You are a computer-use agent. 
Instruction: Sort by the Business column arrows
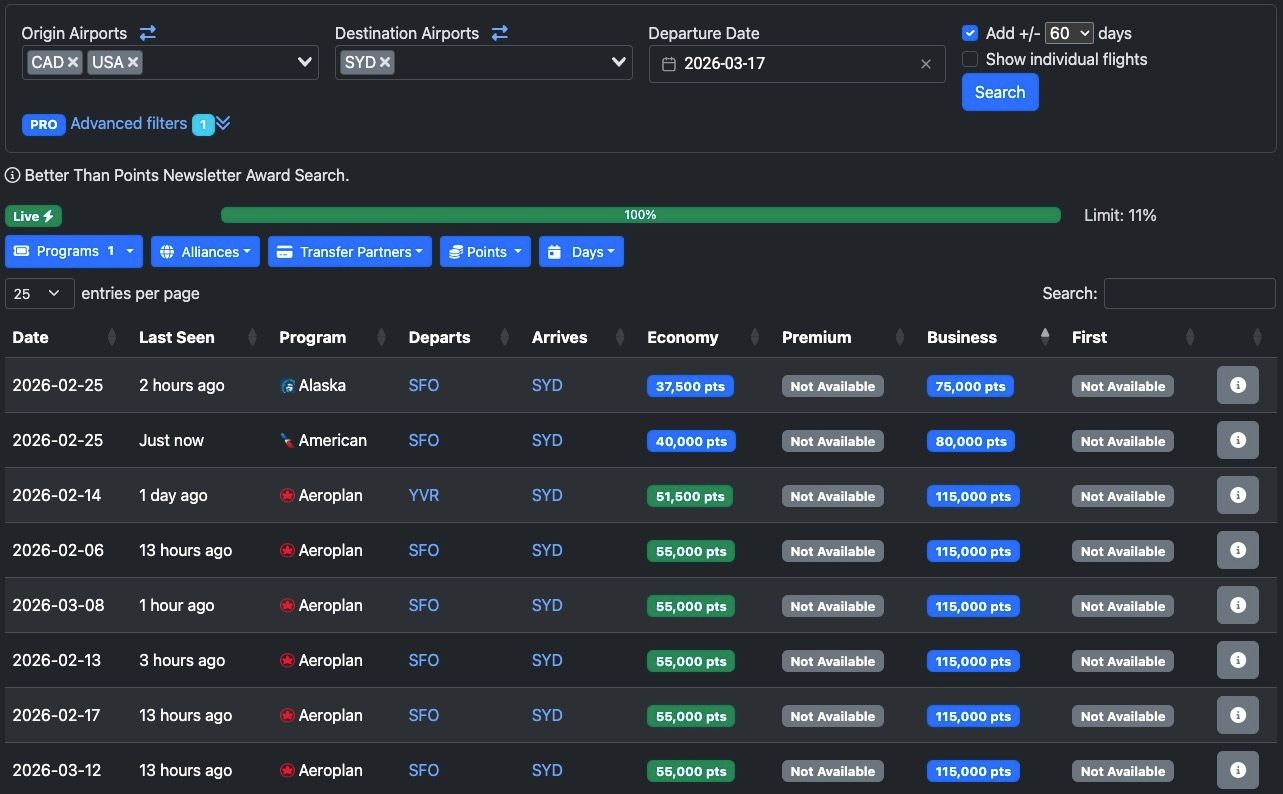click(x=1045, y=337)
